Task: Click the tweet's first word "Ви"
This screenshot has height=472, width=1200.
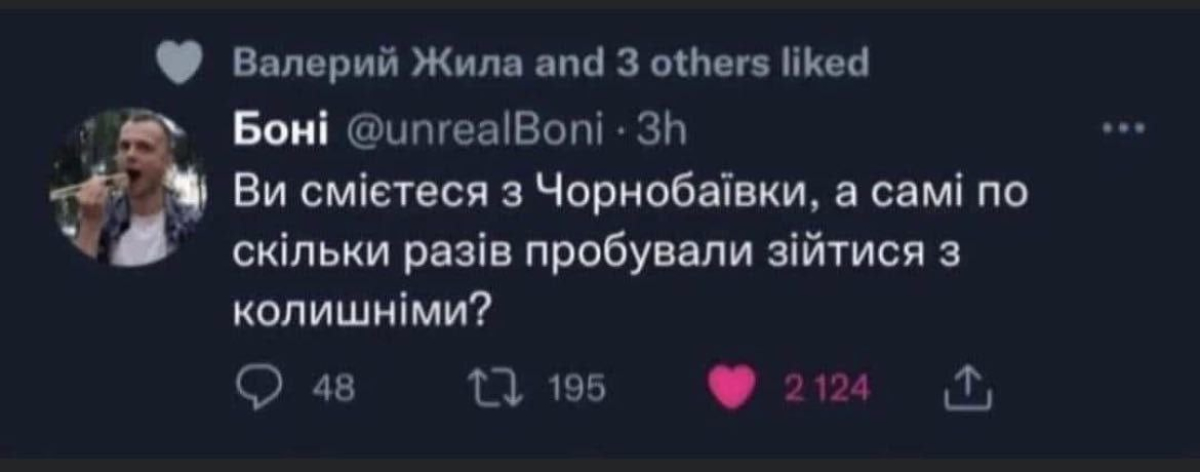Action: click(x=255, y=191)
